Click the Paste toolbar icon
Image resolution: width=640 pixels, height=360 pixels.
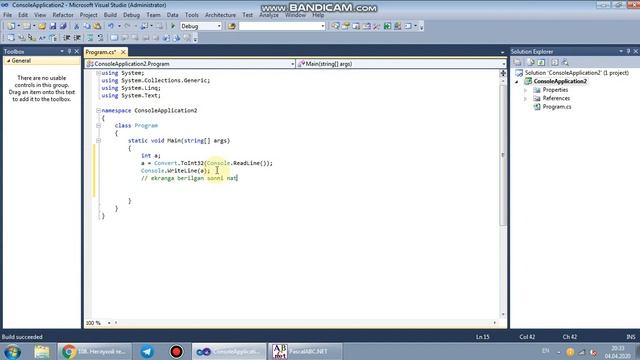[x=97, y=26]
